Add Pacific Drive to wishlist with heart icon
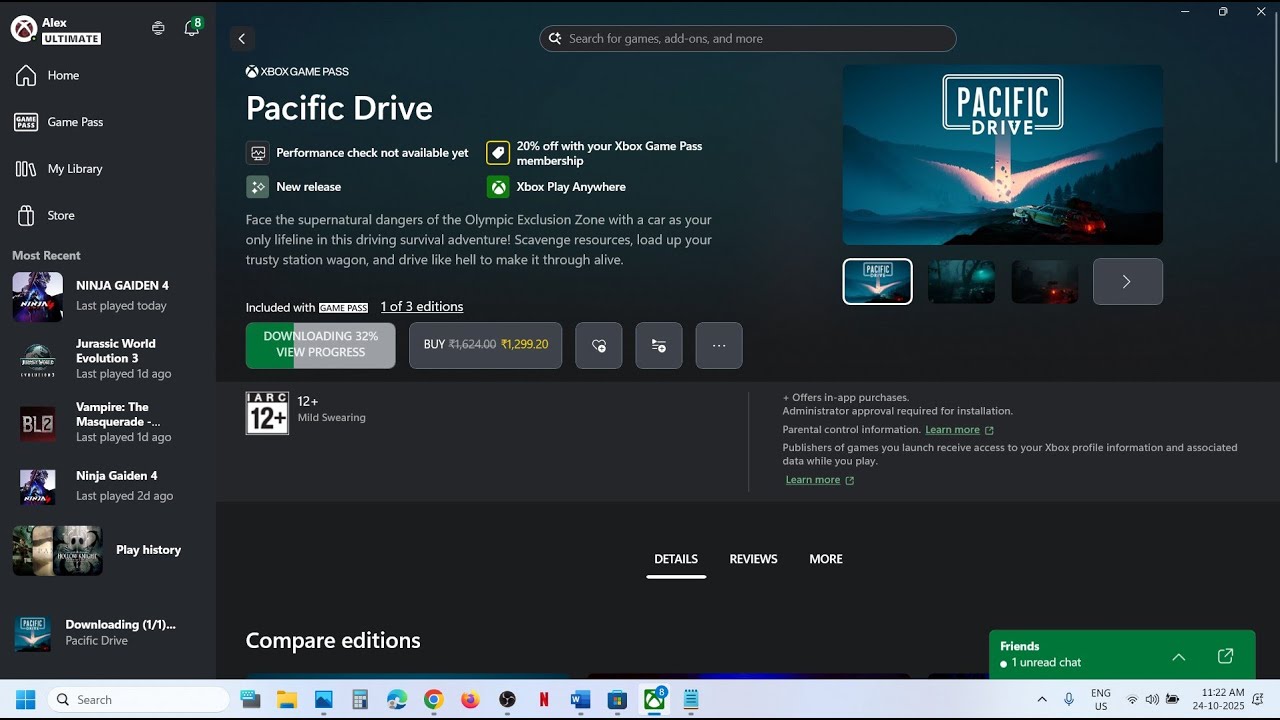Screen dimensions: 1280x720 point(599,345)
